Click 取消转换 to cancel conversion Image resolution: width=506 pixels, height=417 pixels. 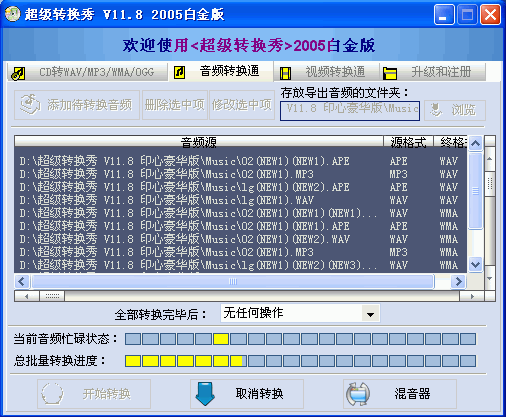pos(247,394)
